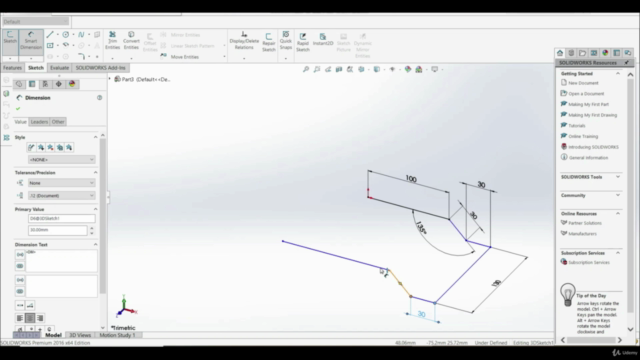The width and height of the screenshot is (640, 360).
Task: Click the Section View icon
Action: pyautogui.click(x=339, y=69)
